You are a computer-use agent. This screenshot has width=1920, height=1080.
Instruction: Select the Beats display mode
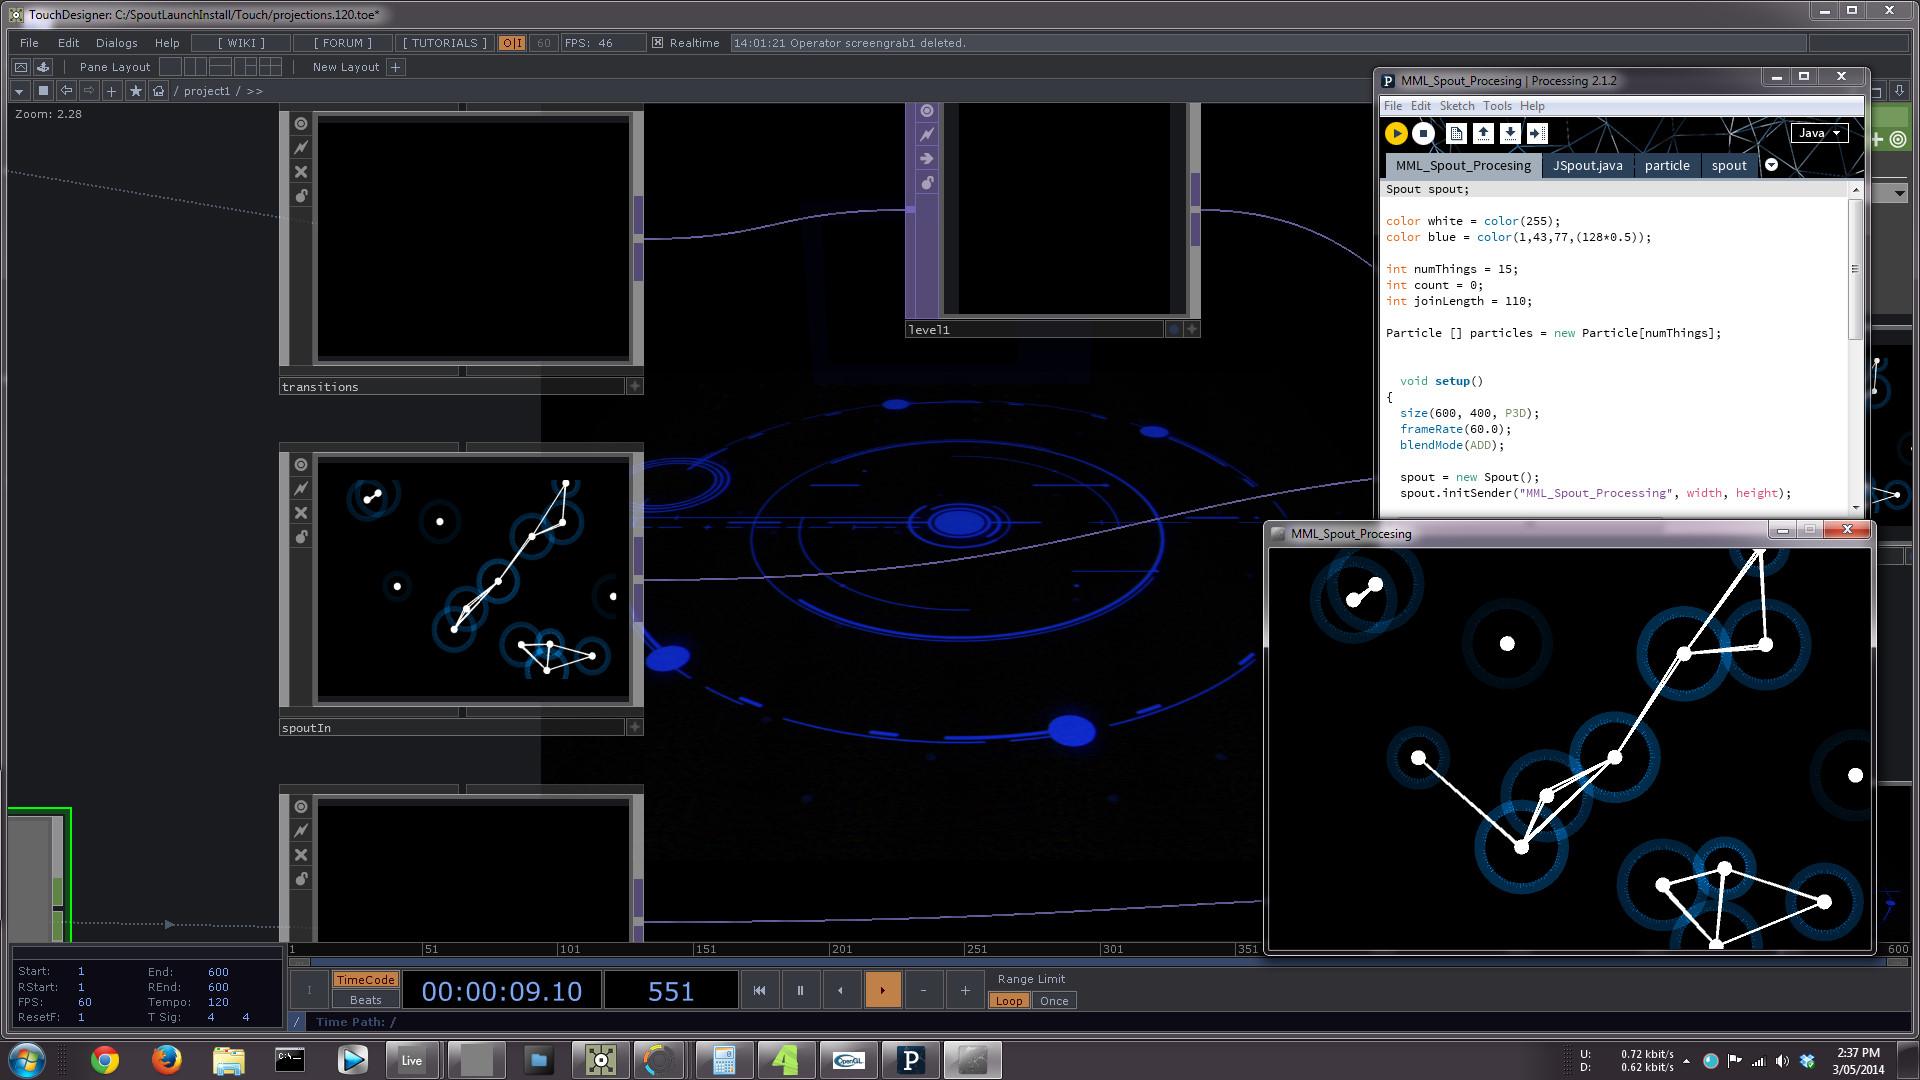366,1000
